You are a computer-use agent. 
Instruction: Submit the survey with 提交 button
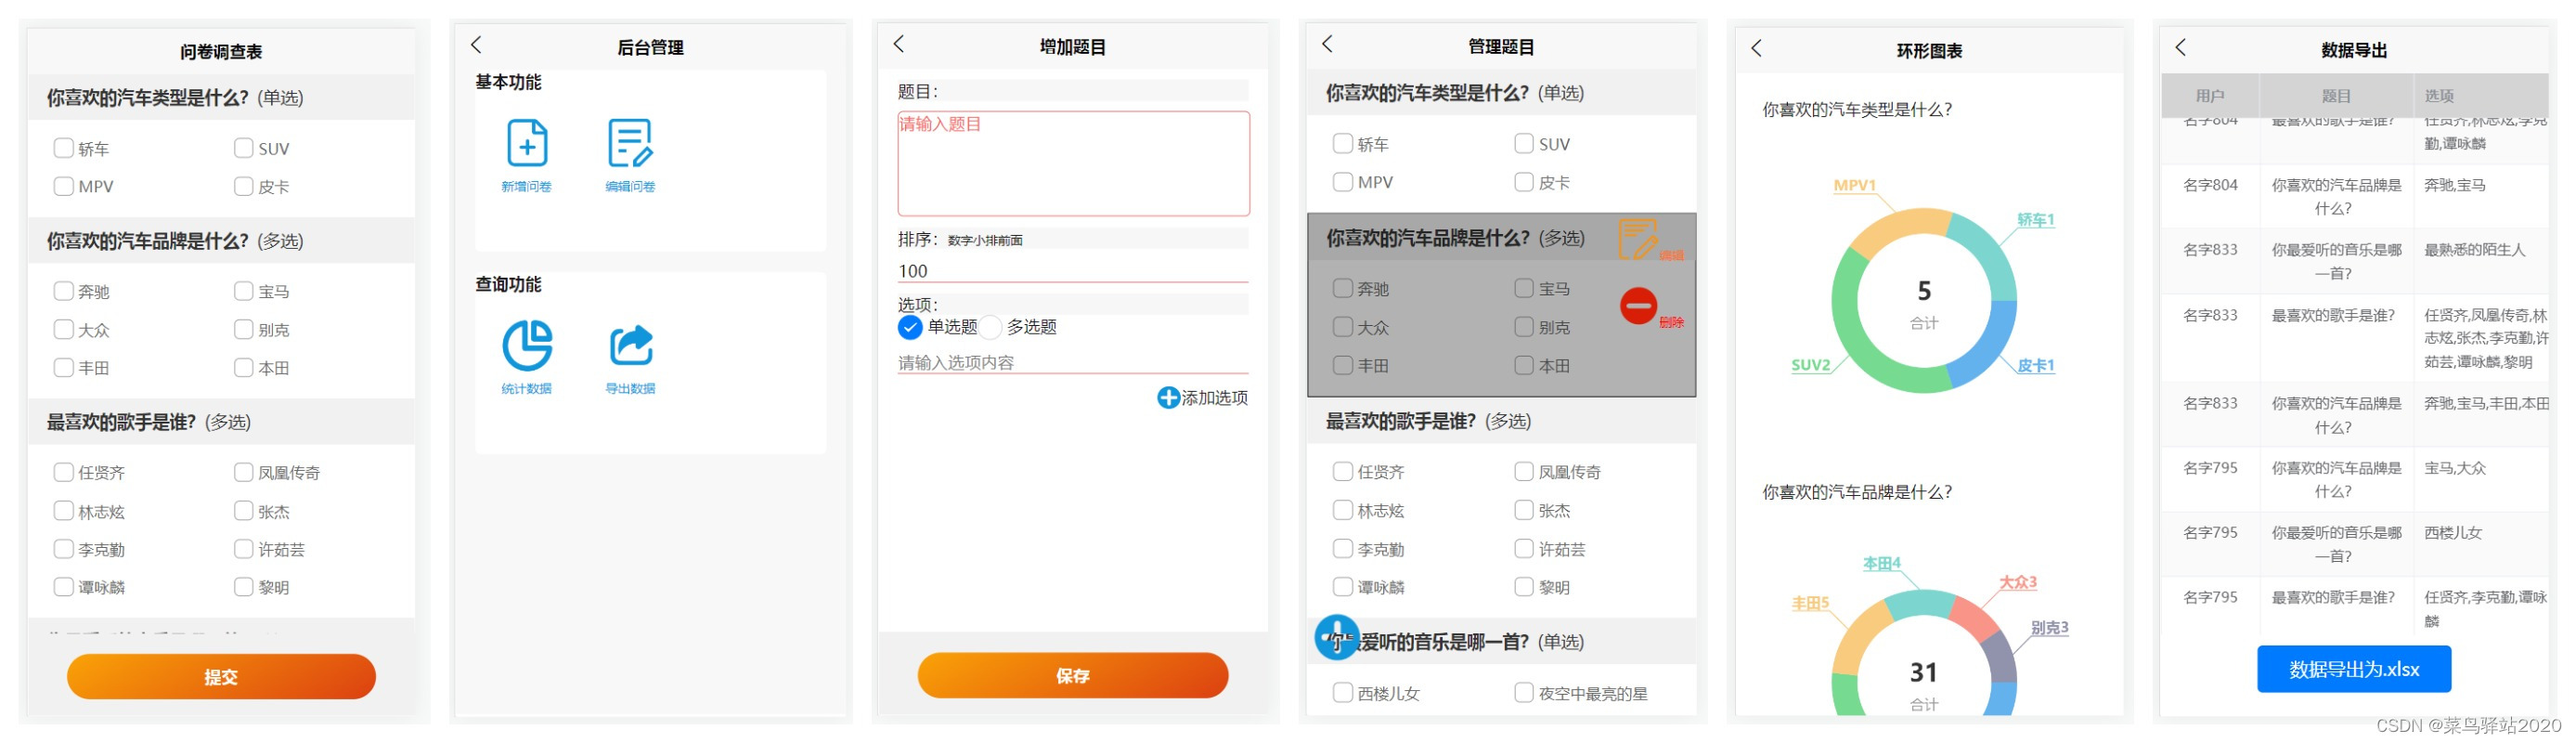click(221, 677)
